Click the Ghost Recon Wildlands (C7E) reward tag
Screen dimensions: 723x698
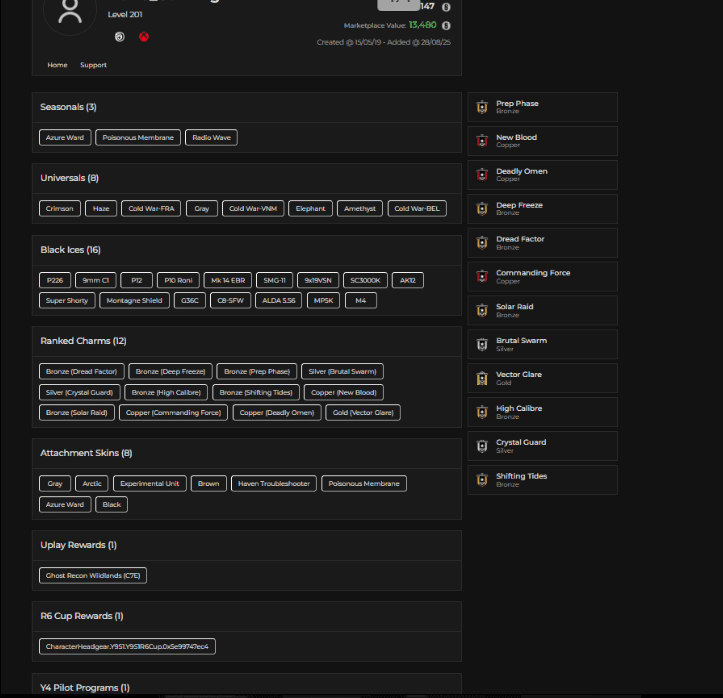[94, 575]
